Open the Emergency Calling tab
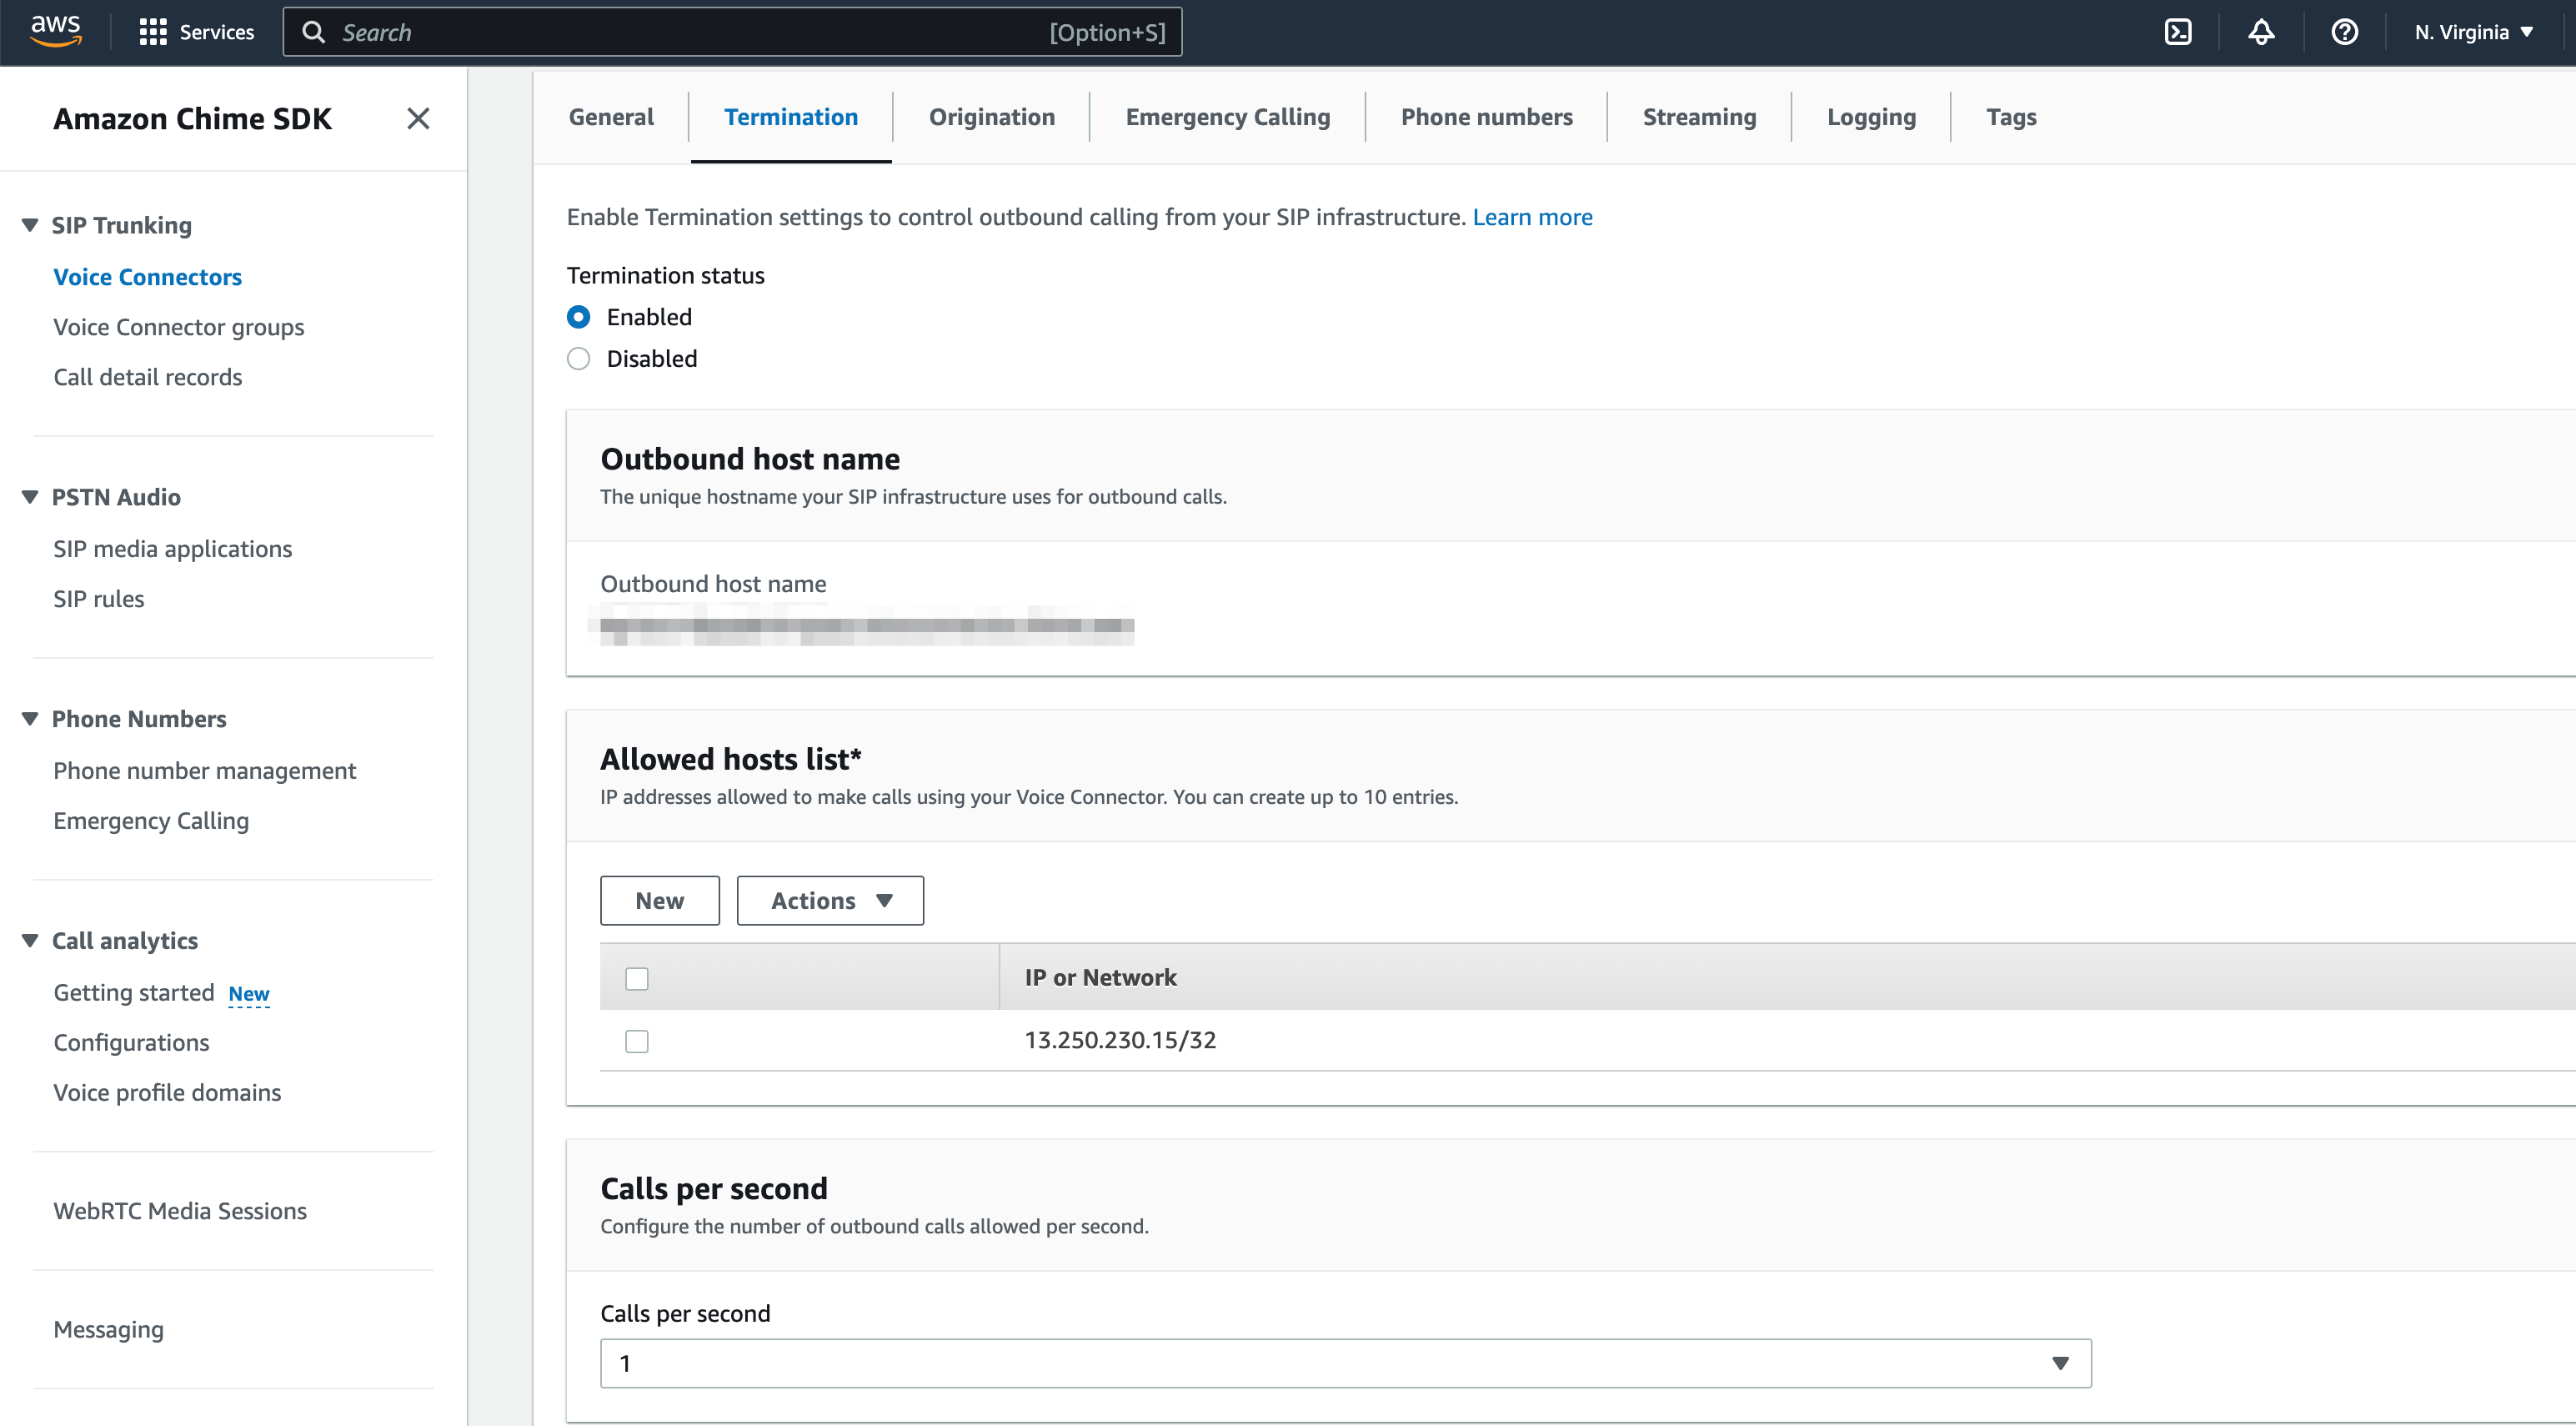This screenshot has height=1426, width=2576. 1227,117
